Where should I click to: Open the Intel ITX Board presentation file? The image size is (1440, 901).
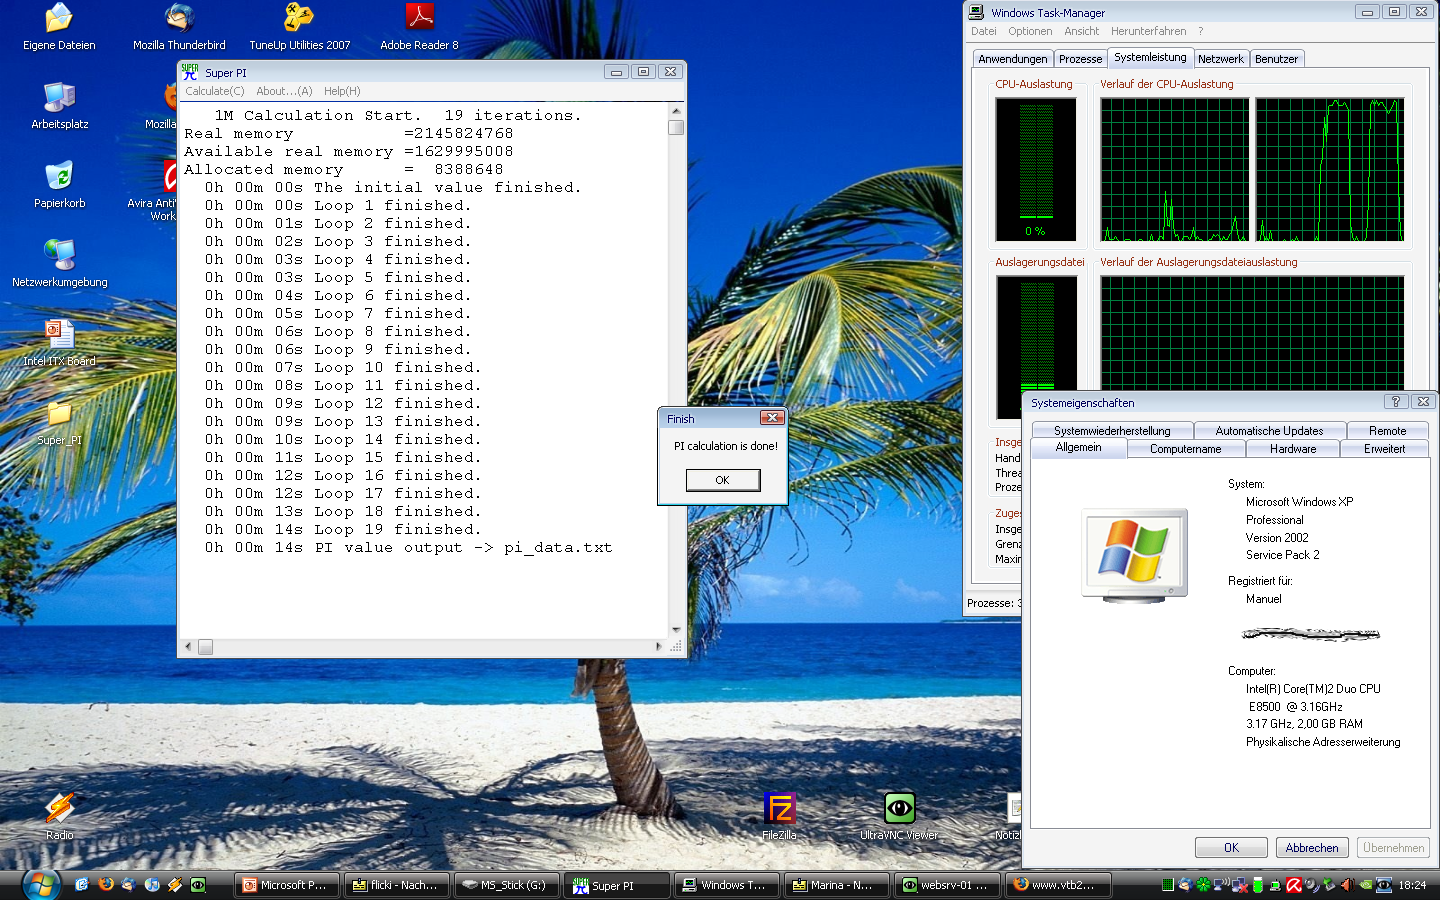click(59, 334)
